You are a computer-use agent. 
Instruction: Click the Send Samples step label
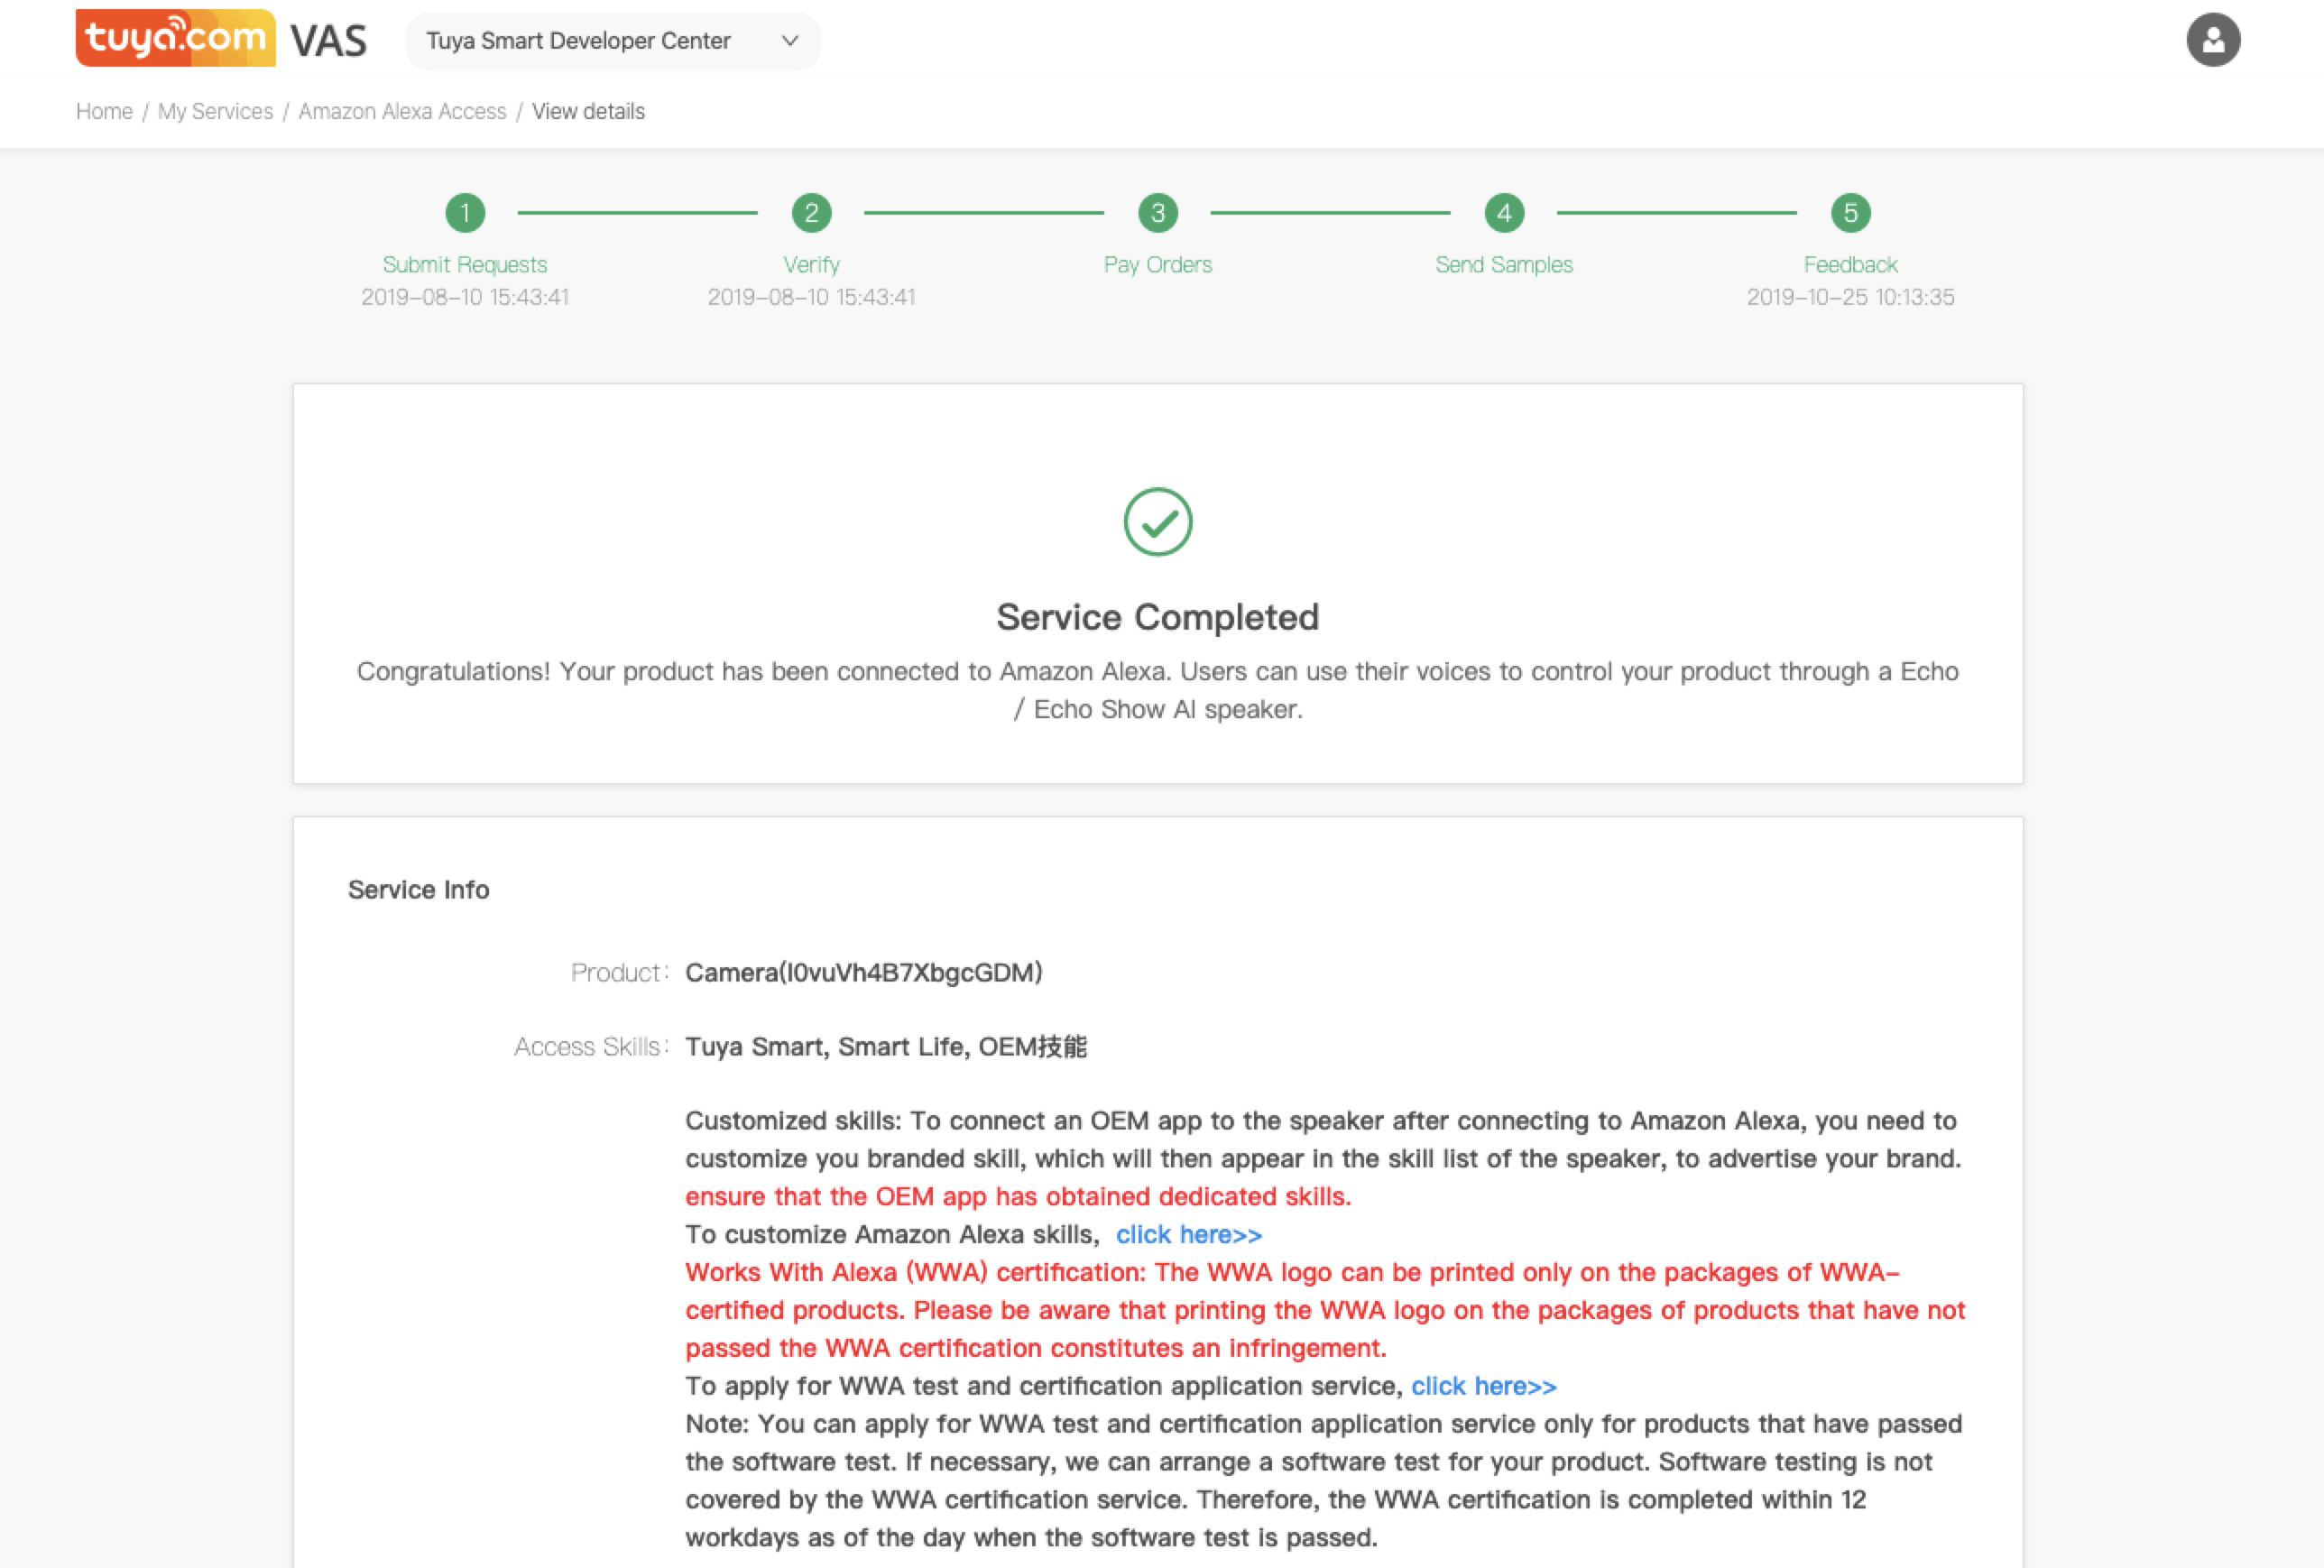click(x=1504, y=264)
